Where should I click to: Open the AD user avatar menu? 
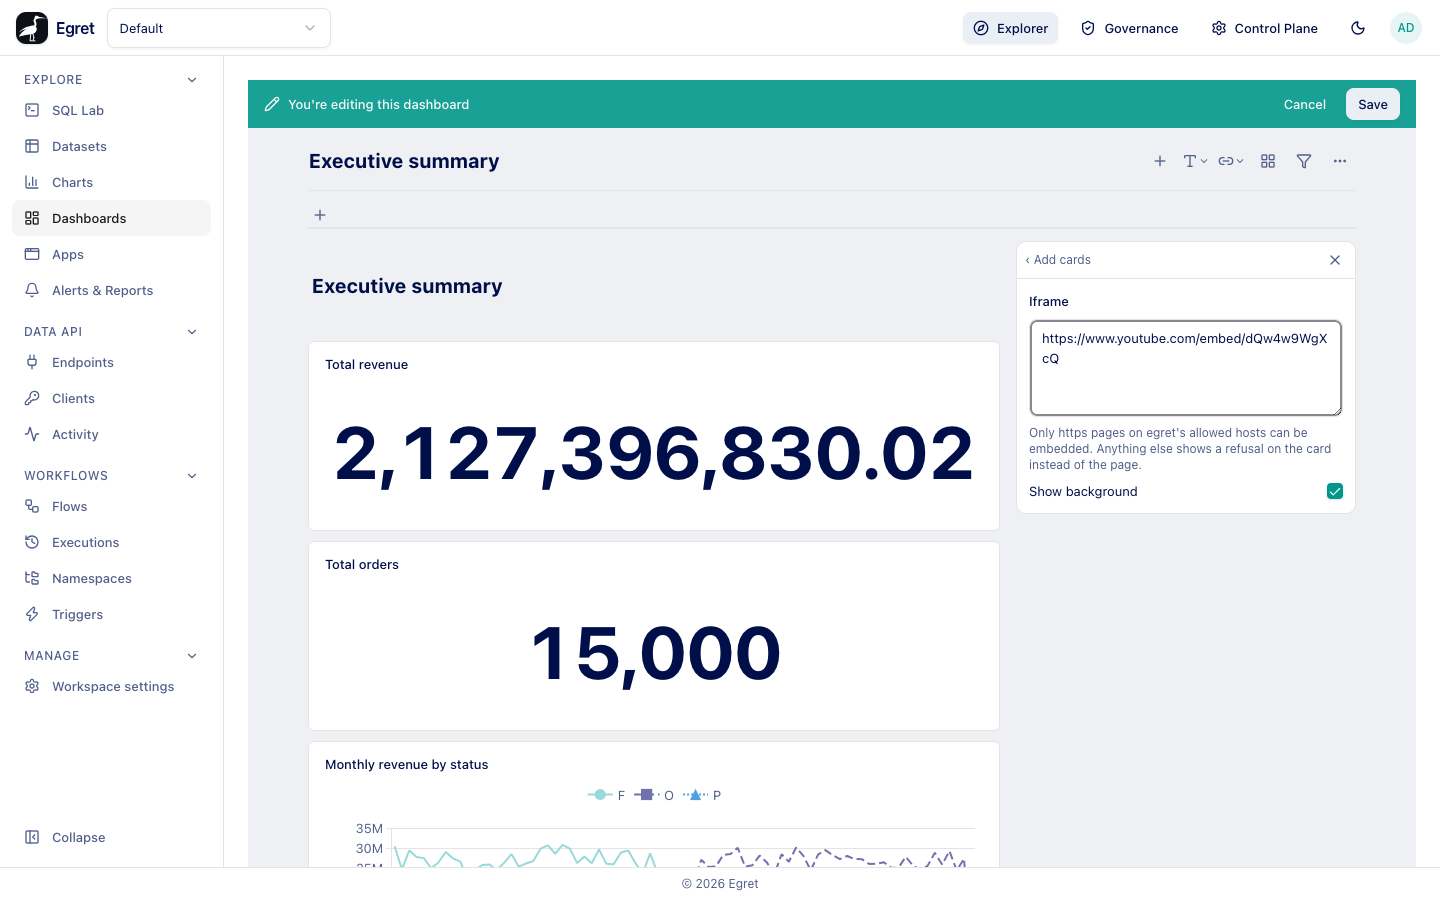tap(1406, 28)
